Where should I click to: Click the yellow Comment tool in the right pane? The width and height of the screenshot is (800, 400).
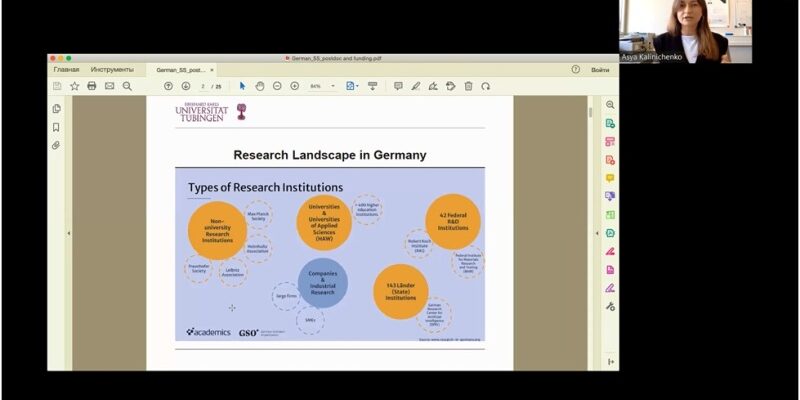click(610, 178)
